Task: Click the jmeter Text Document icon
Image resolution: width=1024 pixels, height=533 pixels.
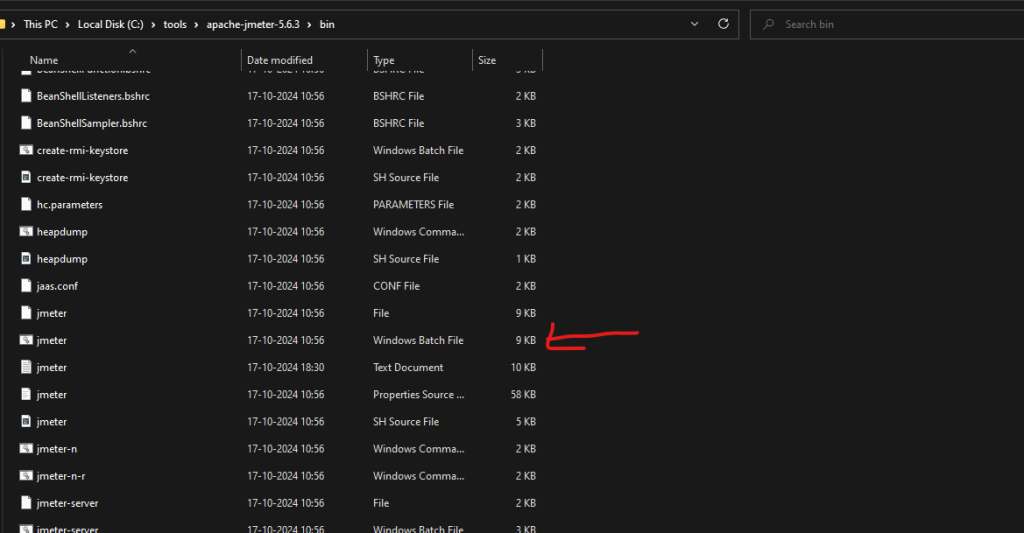Action: click(27, 367)
